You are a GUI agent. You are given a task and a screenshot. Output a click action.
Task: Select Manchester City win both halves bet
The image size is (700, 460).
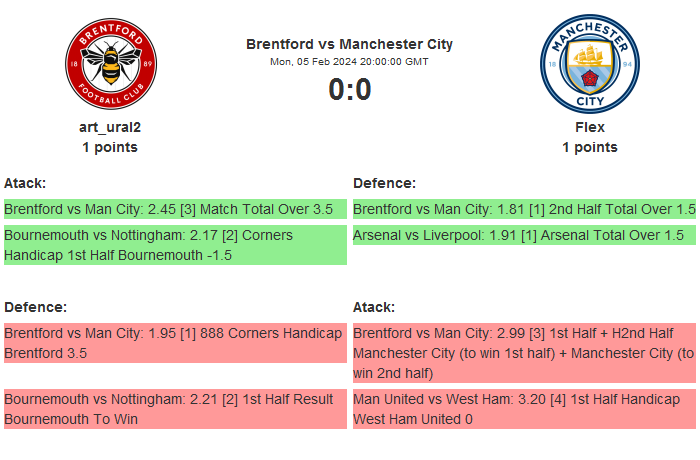[x=524, y=352]
